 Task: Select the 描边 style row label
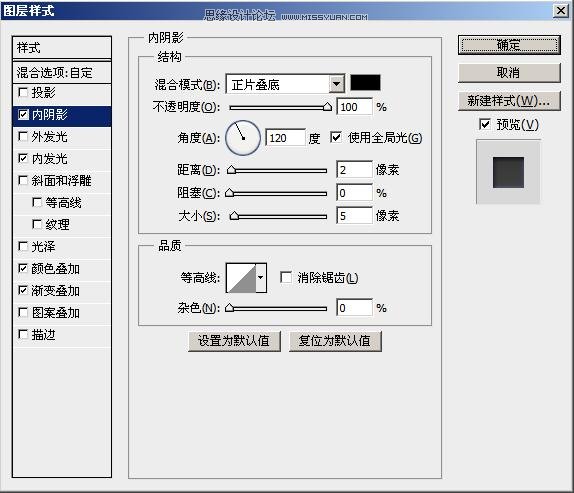pyautogui.click(x=43, y=335)
